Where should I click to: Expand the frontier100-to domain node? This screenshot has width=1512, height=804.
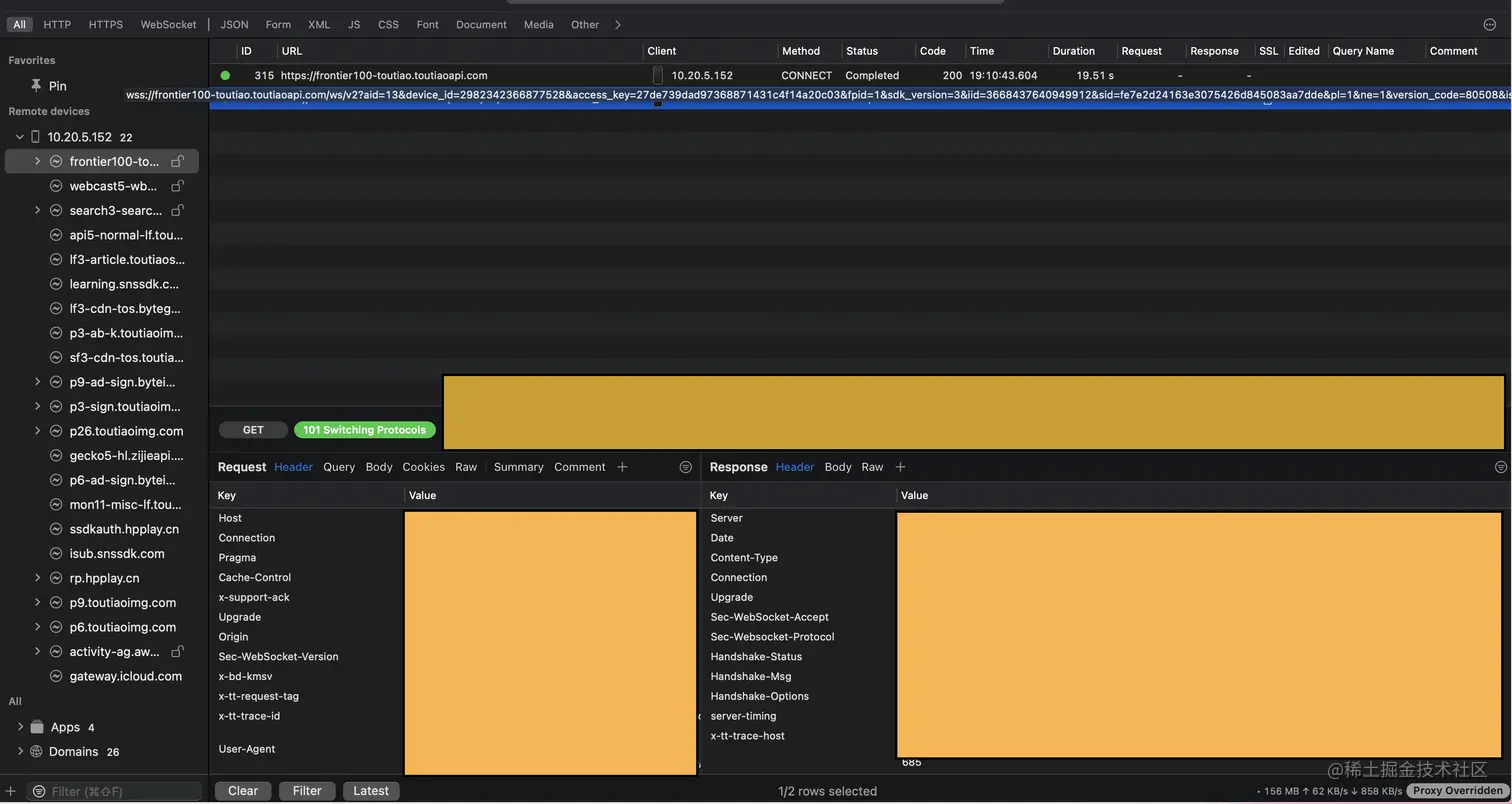37,161
